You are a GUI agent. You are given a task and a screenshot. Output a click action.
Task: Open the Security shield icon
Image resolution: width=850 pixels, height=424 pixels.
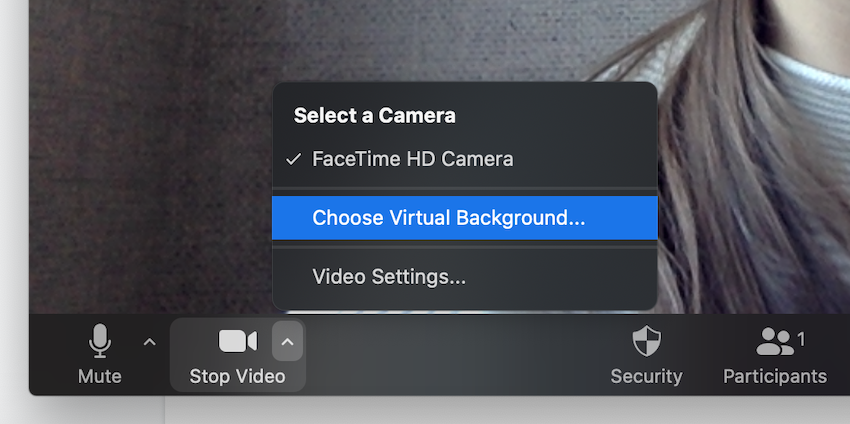pos(647,341)
